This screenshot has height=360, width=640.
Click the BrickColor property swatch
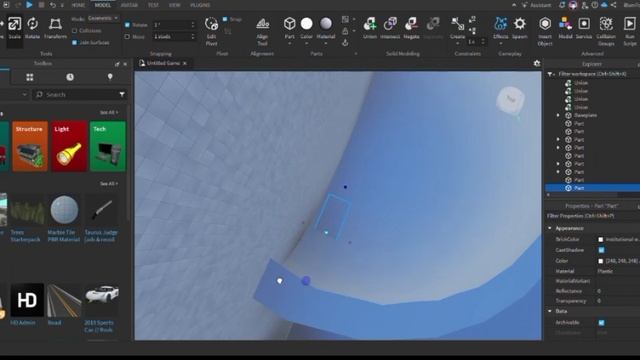click(600, 240)
